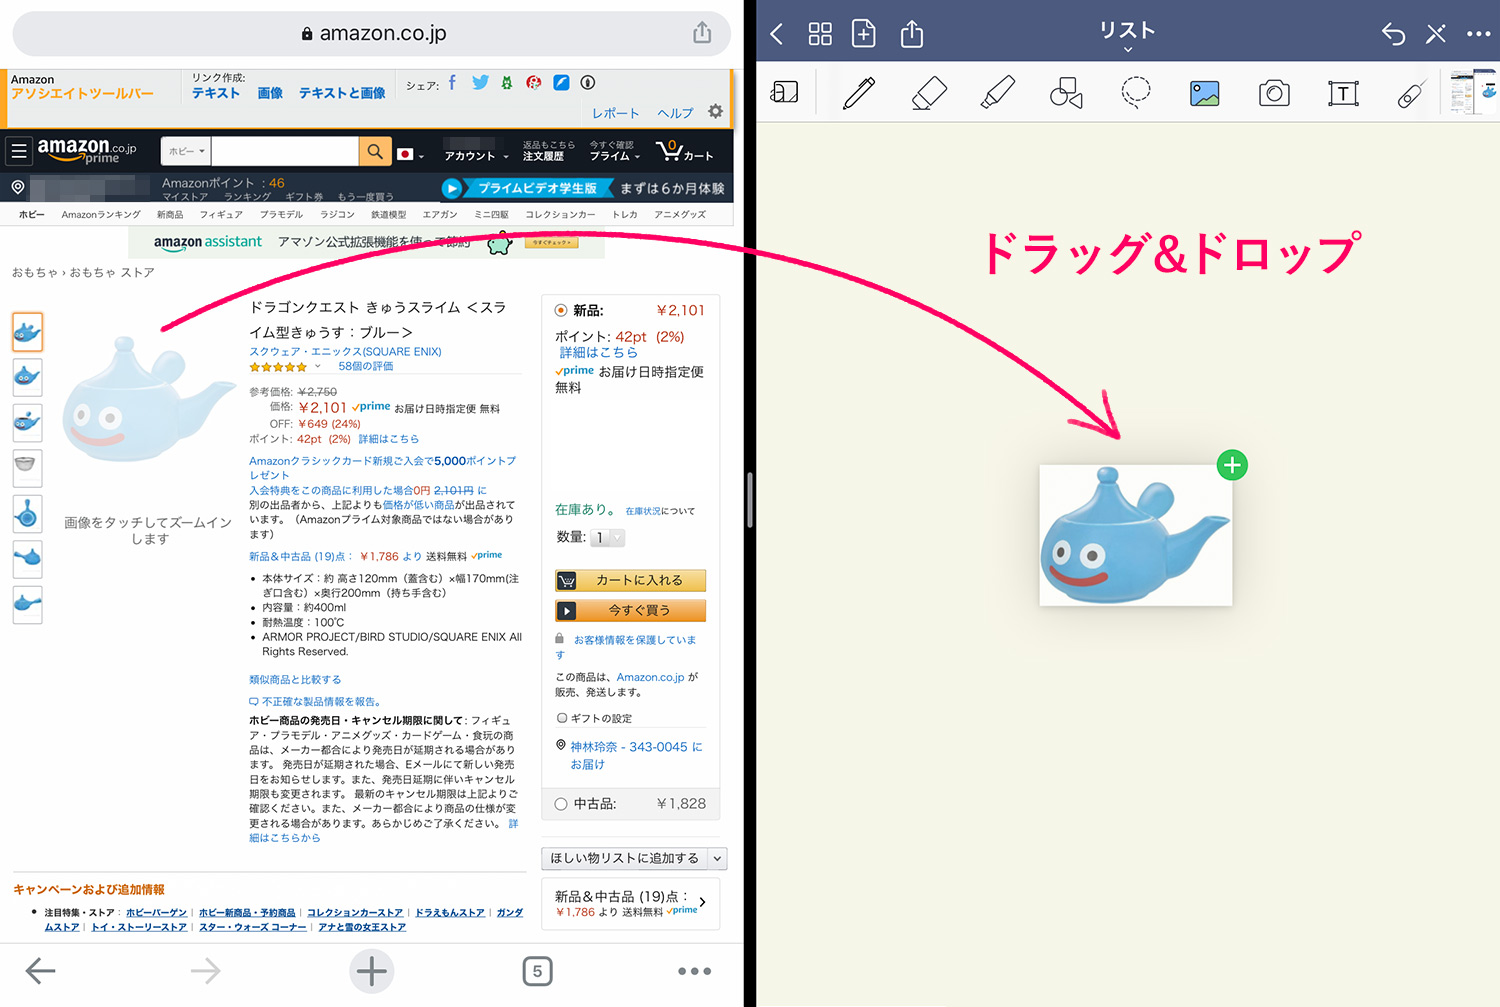Screen dimensions: 1500x1007
Task: Expand the アカウント menu
Action: [x=477, y=156]
